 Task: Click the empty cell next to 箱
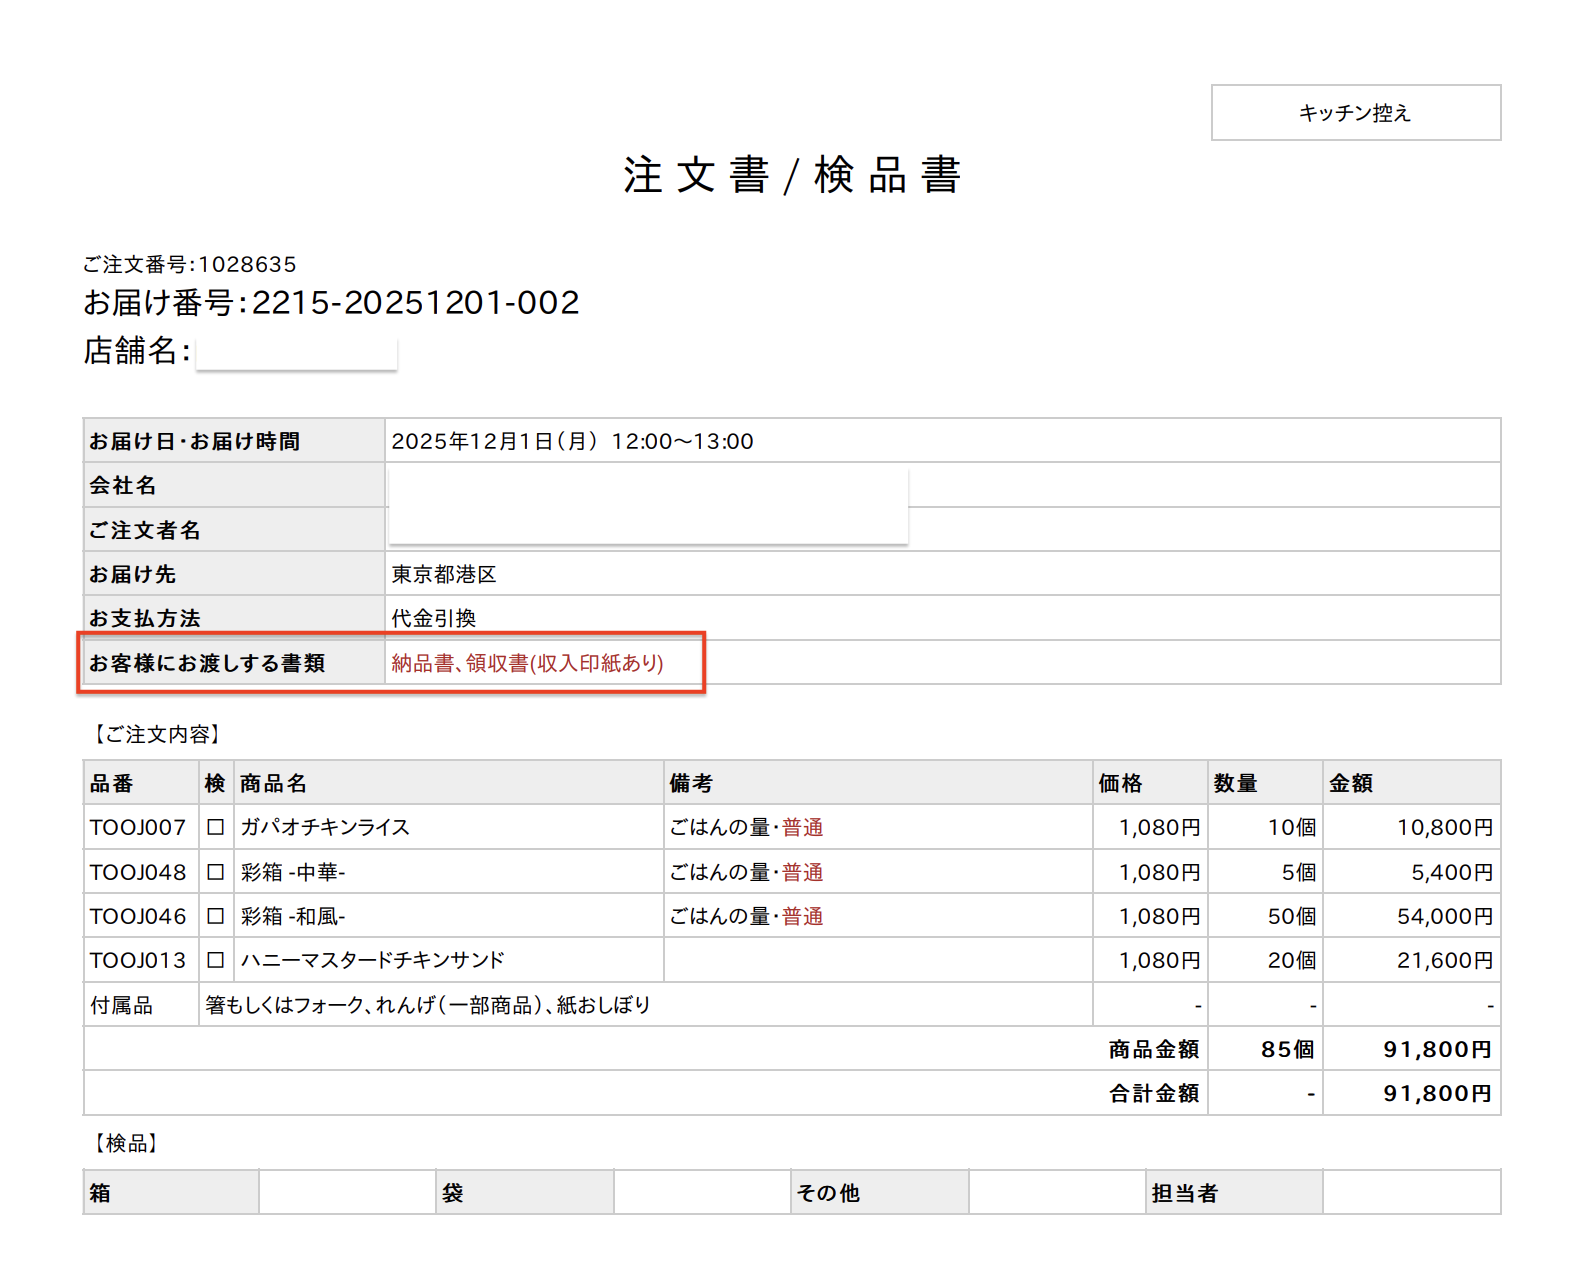[347, 1192]
